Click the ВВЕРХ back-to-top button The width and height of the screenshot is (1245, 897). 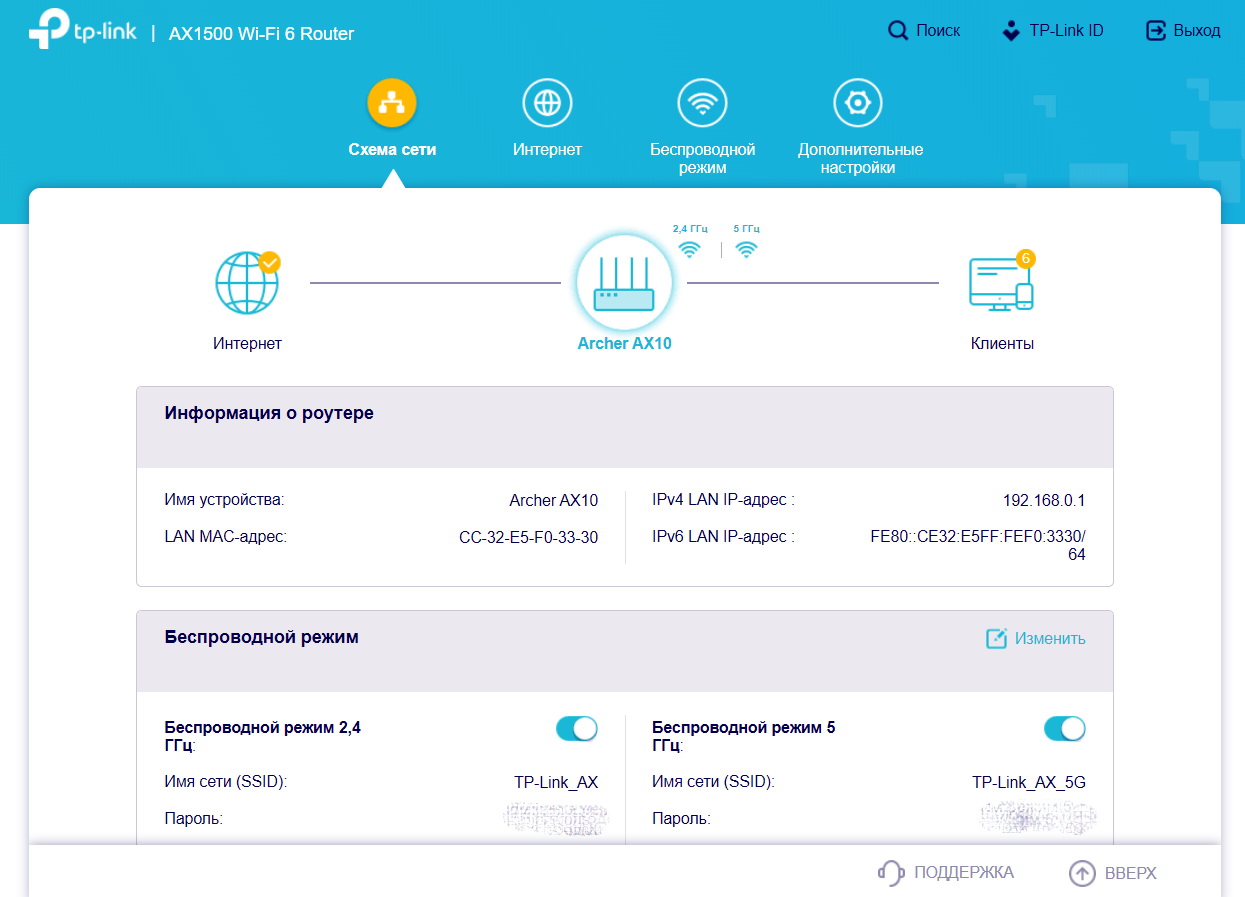click(1113, 873)
